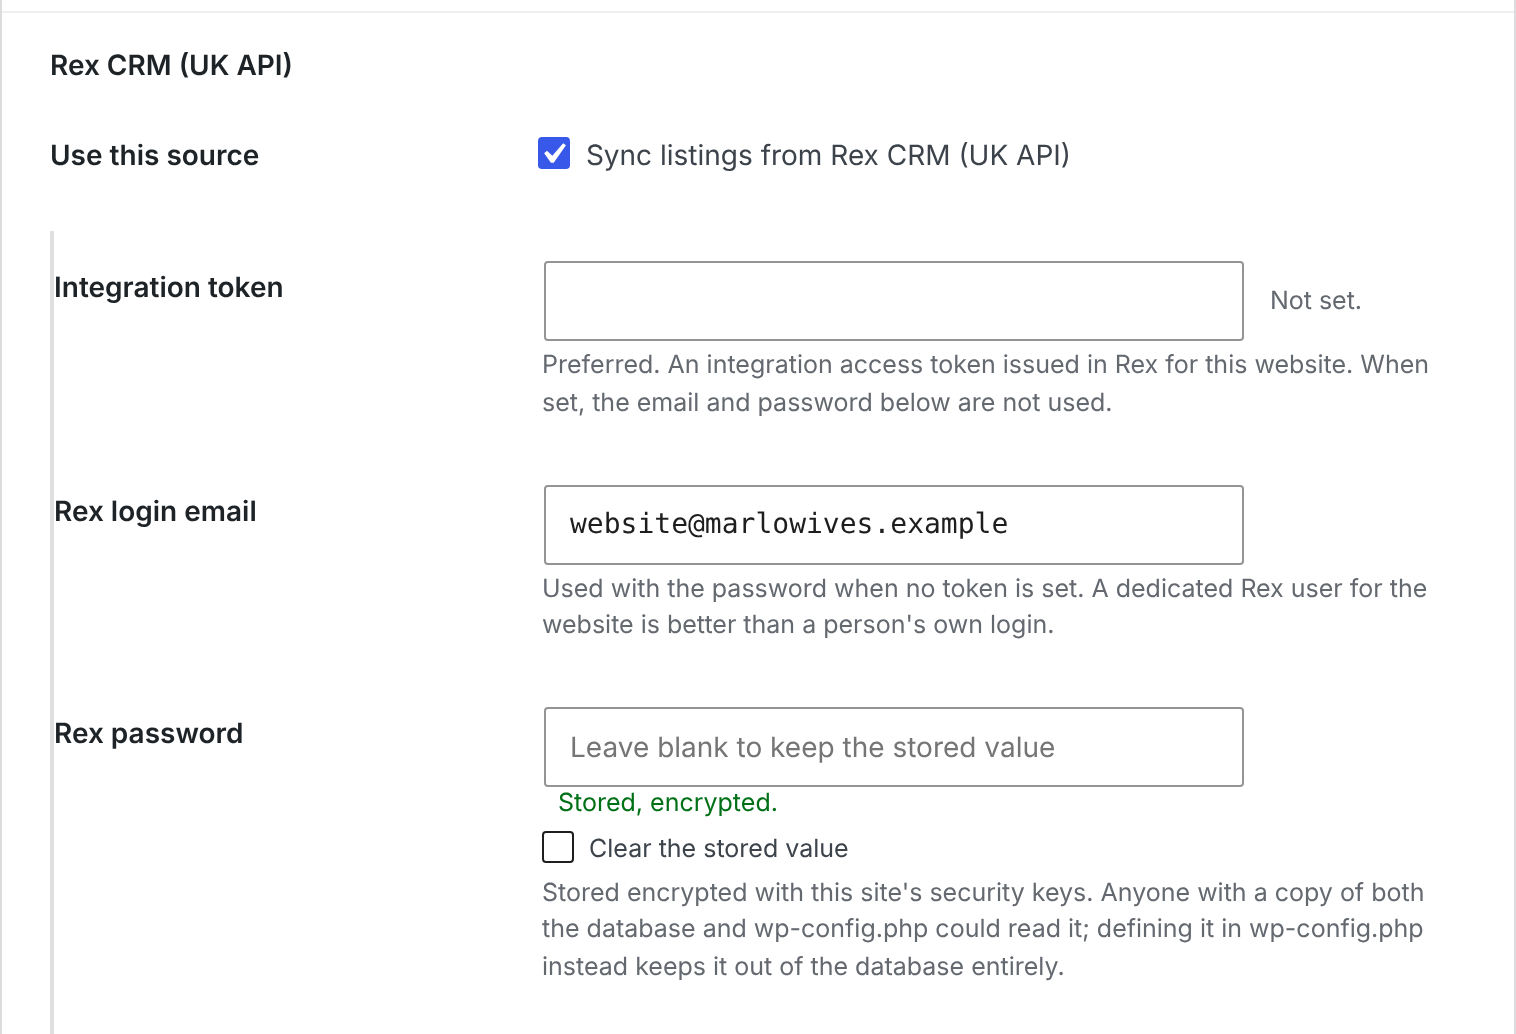
Task: Uncheck Sync listings from Rex CRM checkbox
Action: (x=554, y=154)
